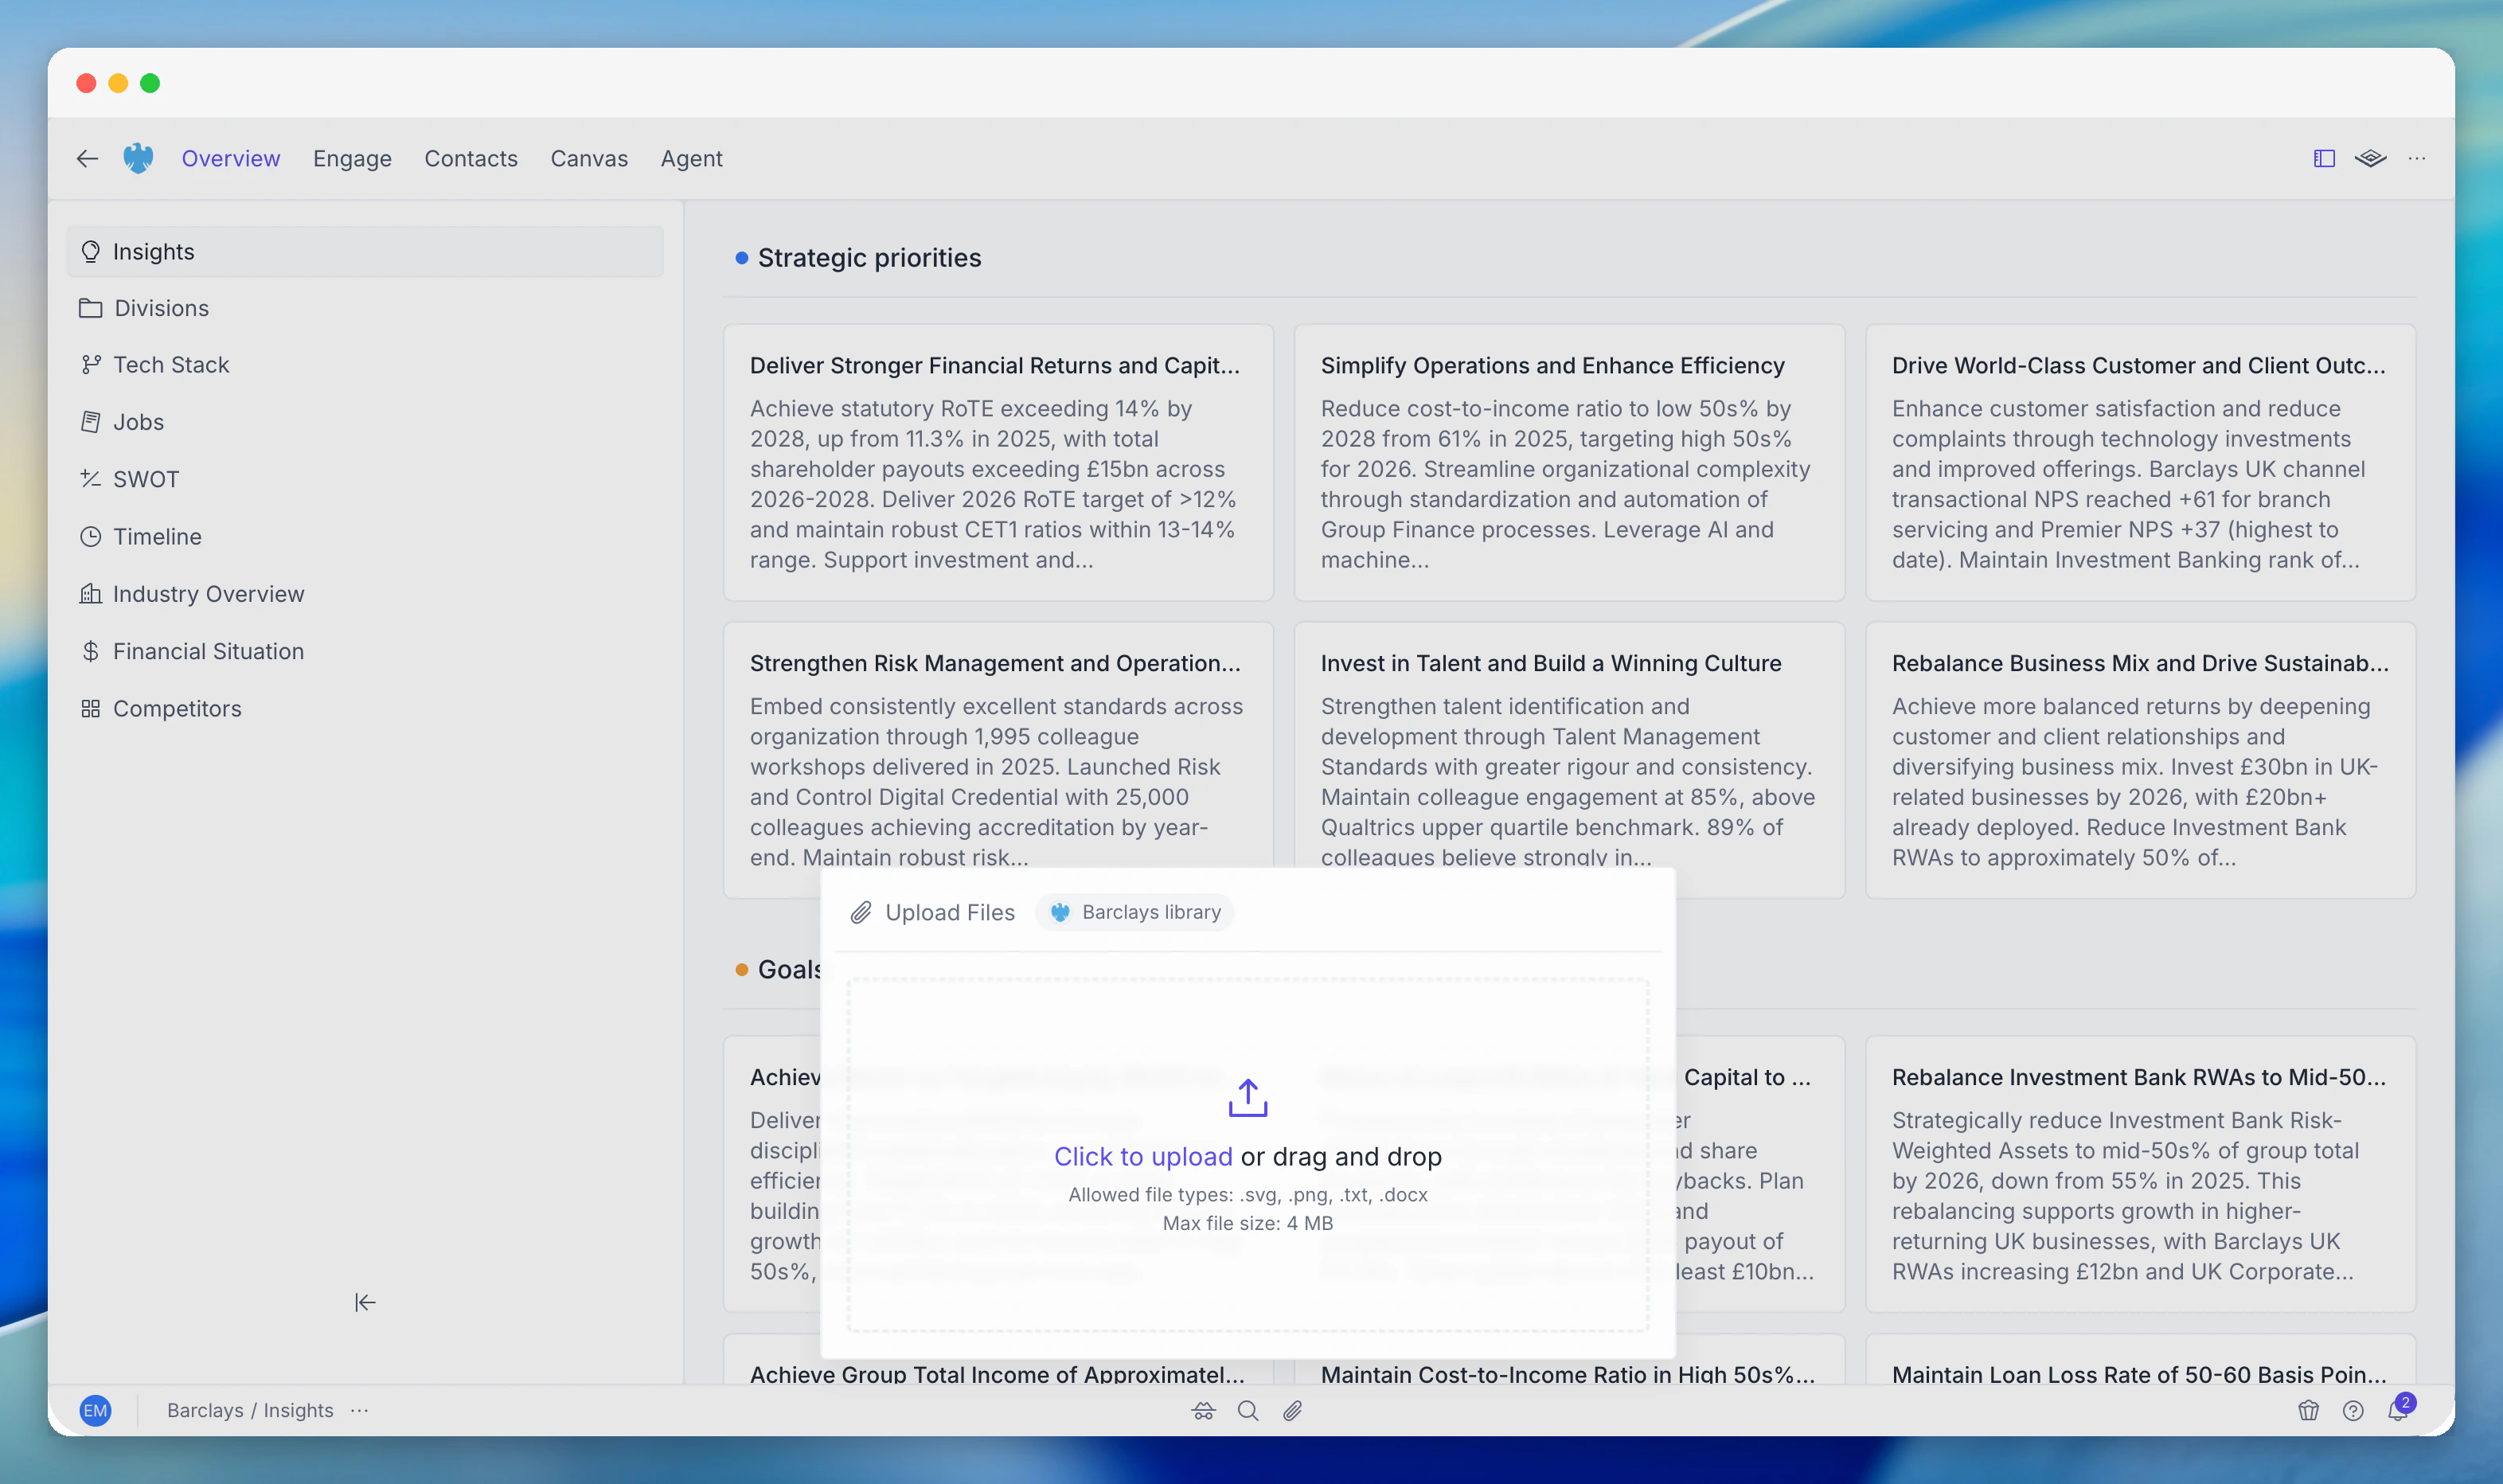Screen dimensions: 2503x1484
Task: Go back with the left arrow
Action: [87, 158]
